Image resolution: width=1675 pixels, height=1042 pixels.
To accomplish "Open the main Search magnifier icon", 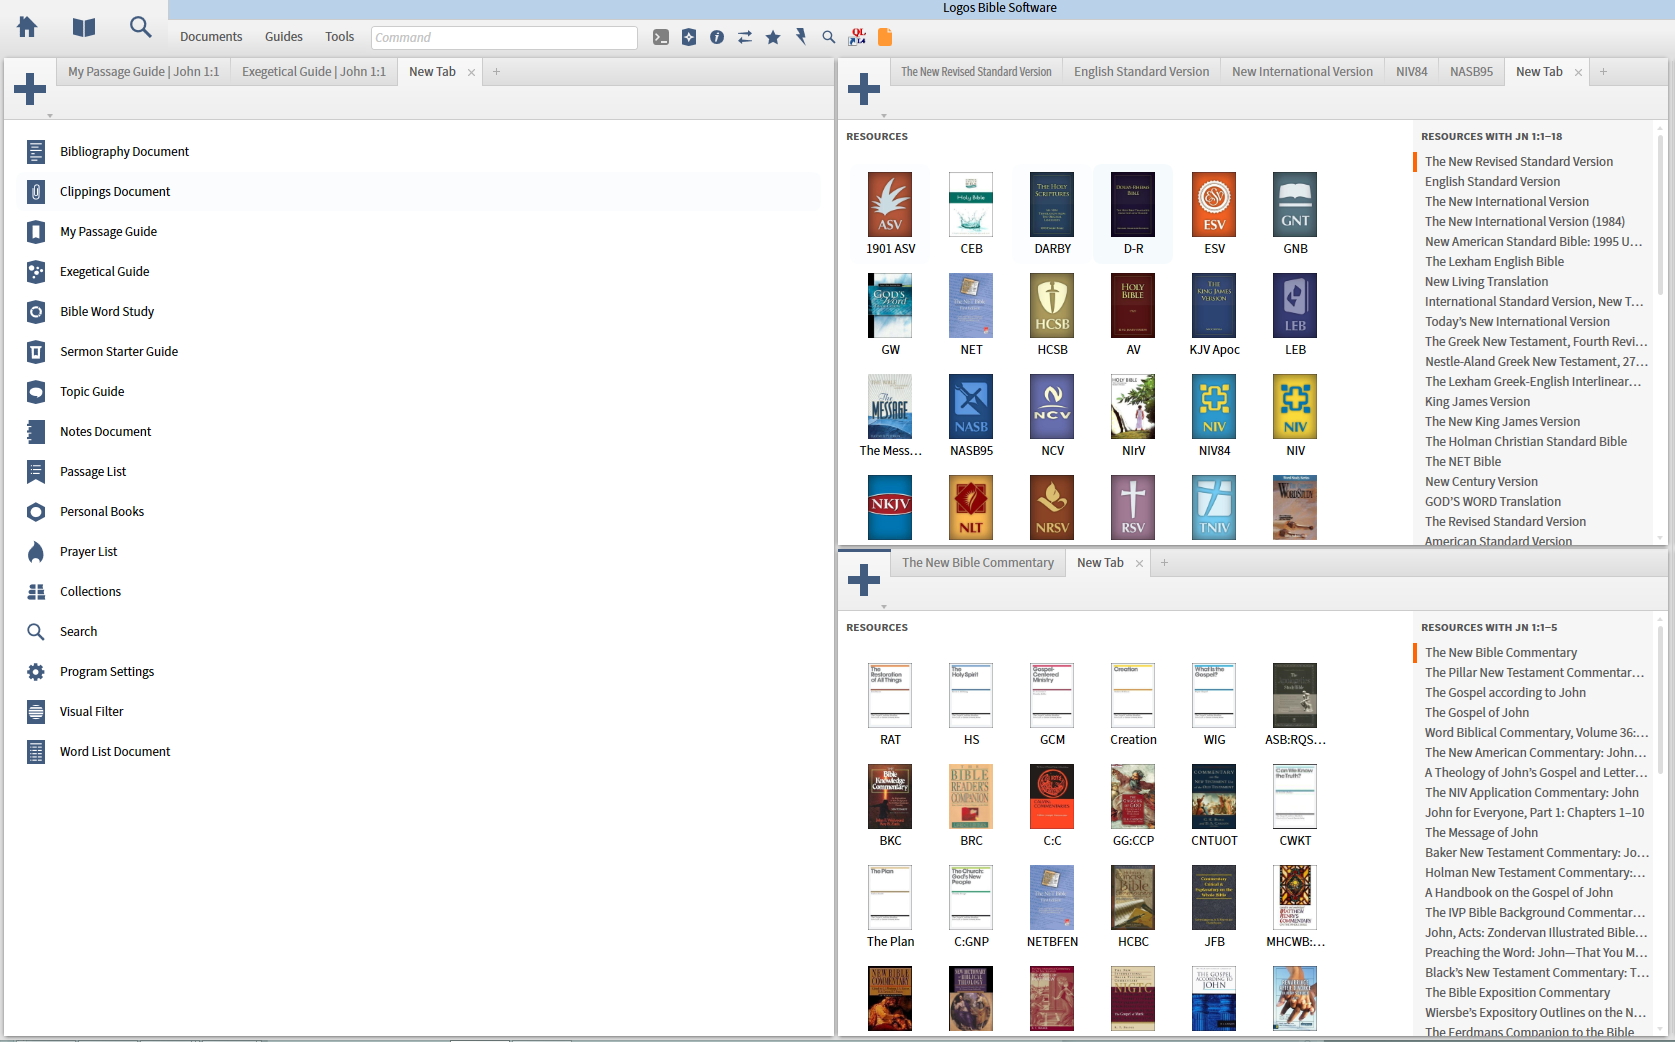I will [141, 27].
